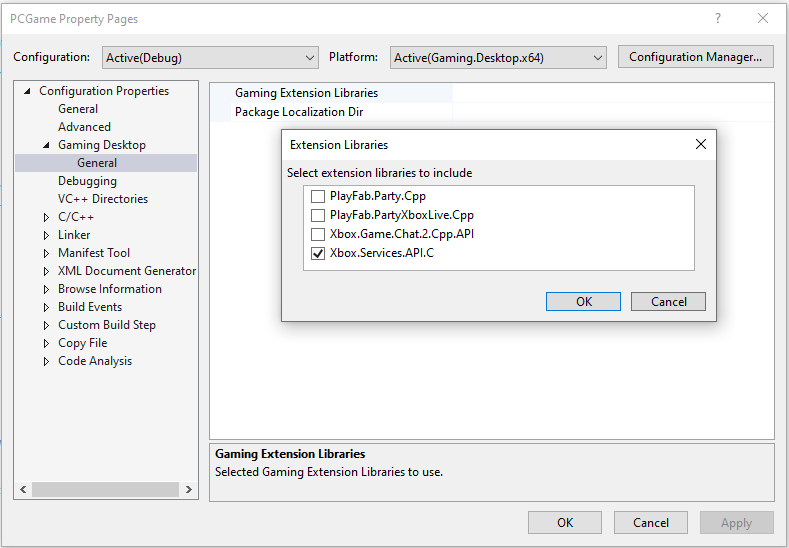Image resolution: width=789 pixels, height=548 pixels.
Task: Expand the Build Events node arrow
Action: coord(47,307)
